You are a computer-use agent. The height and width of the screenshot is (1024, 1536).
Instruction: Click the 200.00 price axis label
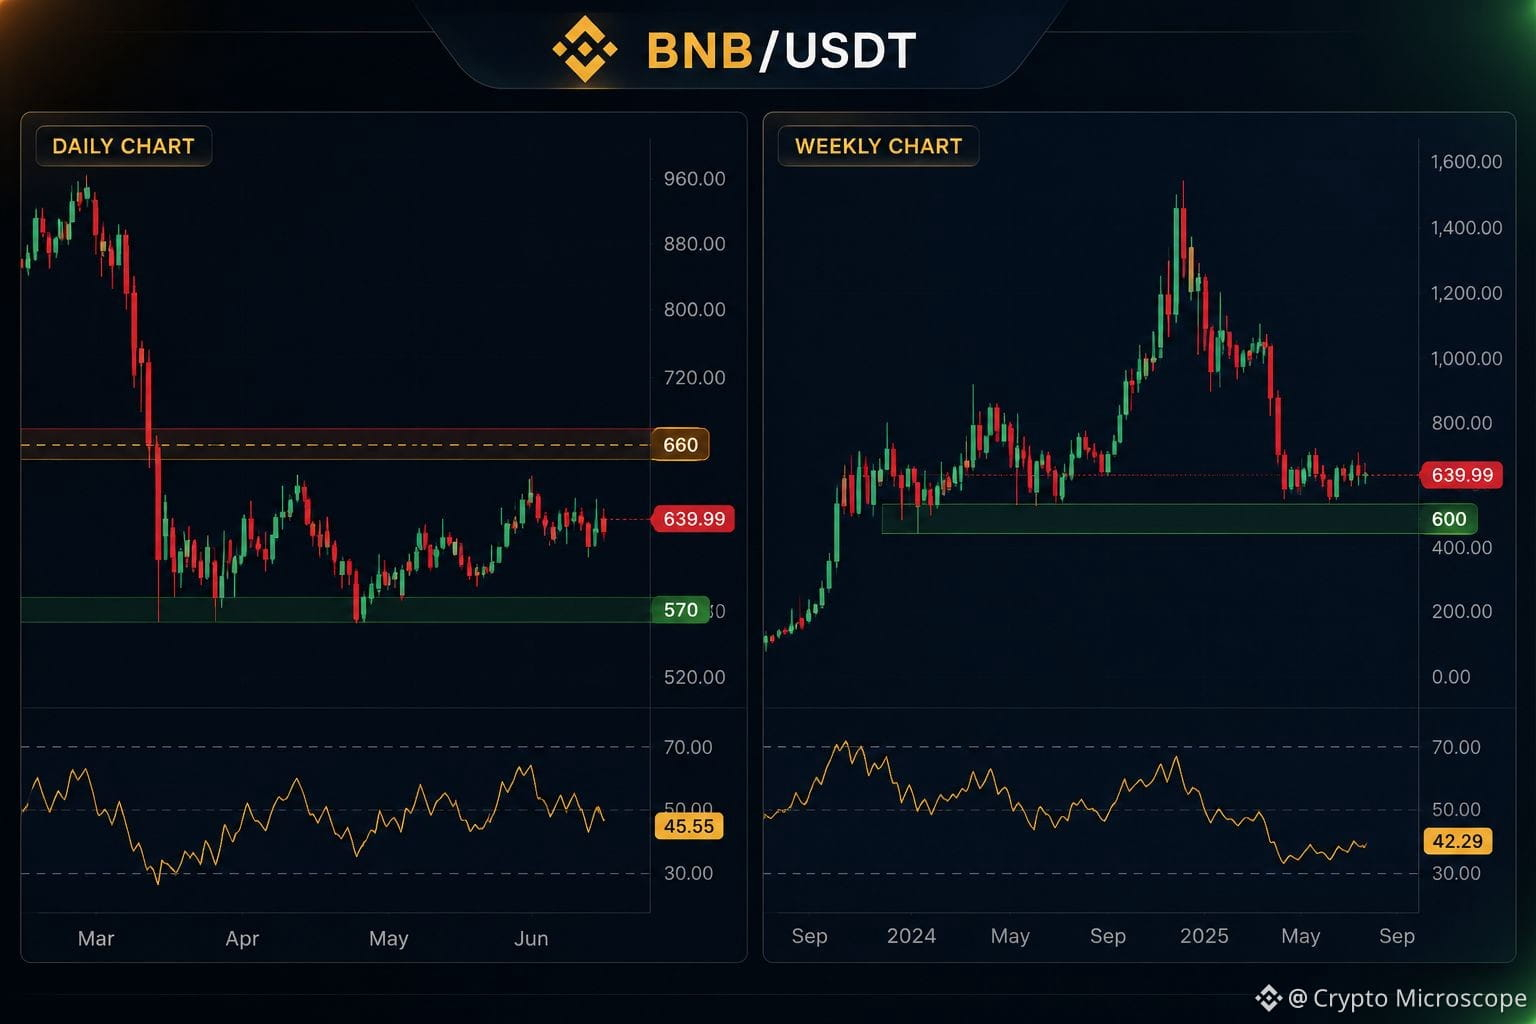[x=1461, y=611]
